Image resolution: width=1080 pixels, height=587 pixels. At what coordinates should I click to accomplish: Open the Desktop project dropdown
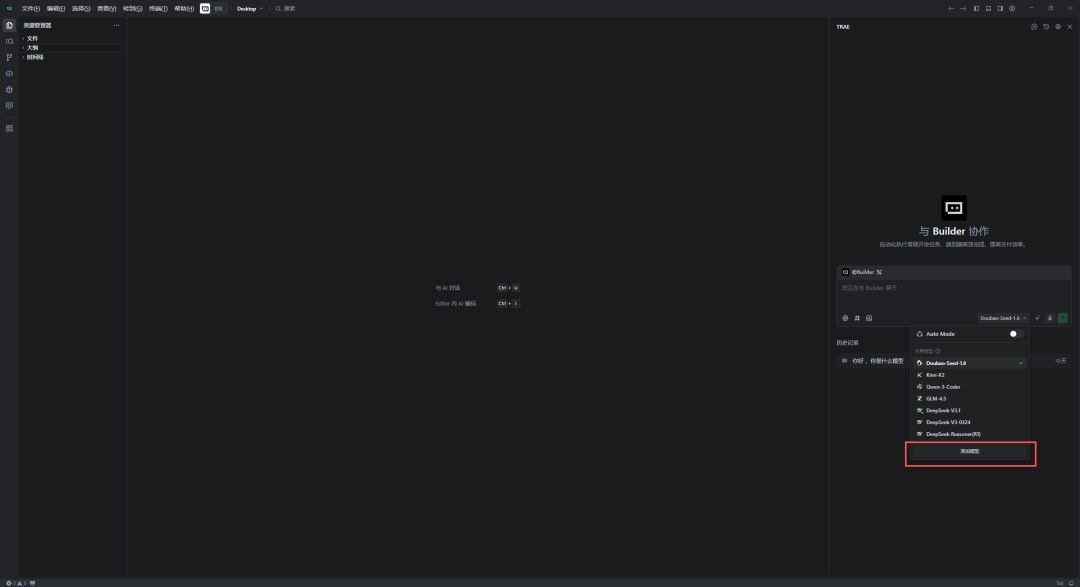pos(249,8)
